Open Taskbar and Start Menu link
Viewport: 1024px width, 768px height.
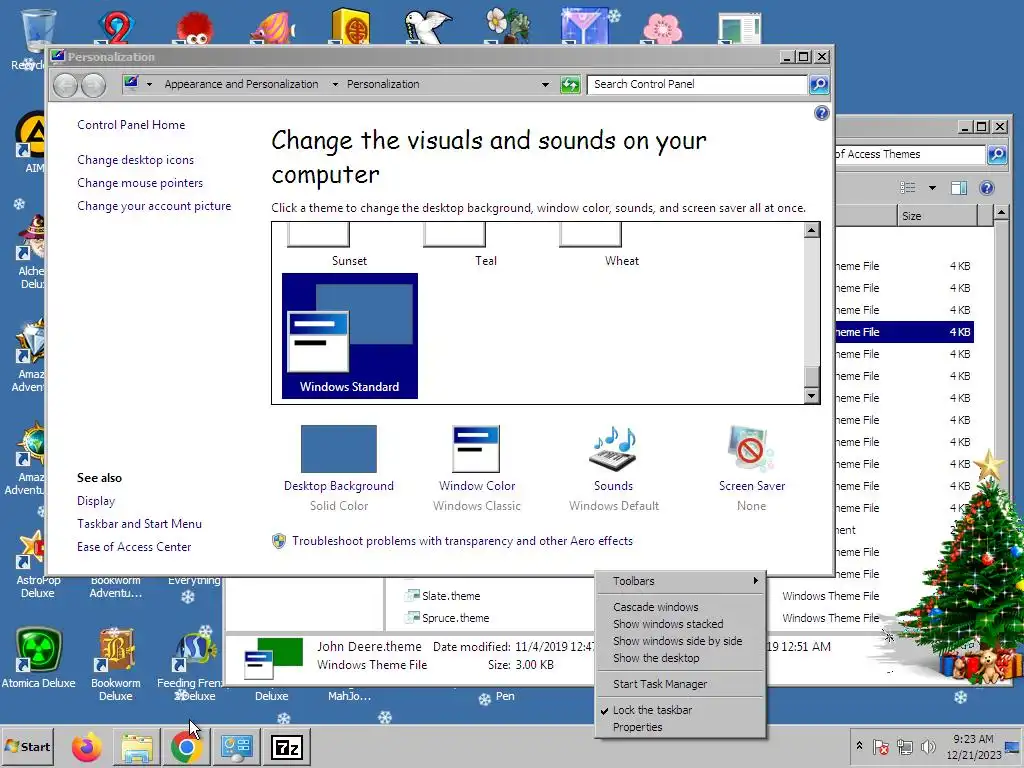click(x=139, y=524)
